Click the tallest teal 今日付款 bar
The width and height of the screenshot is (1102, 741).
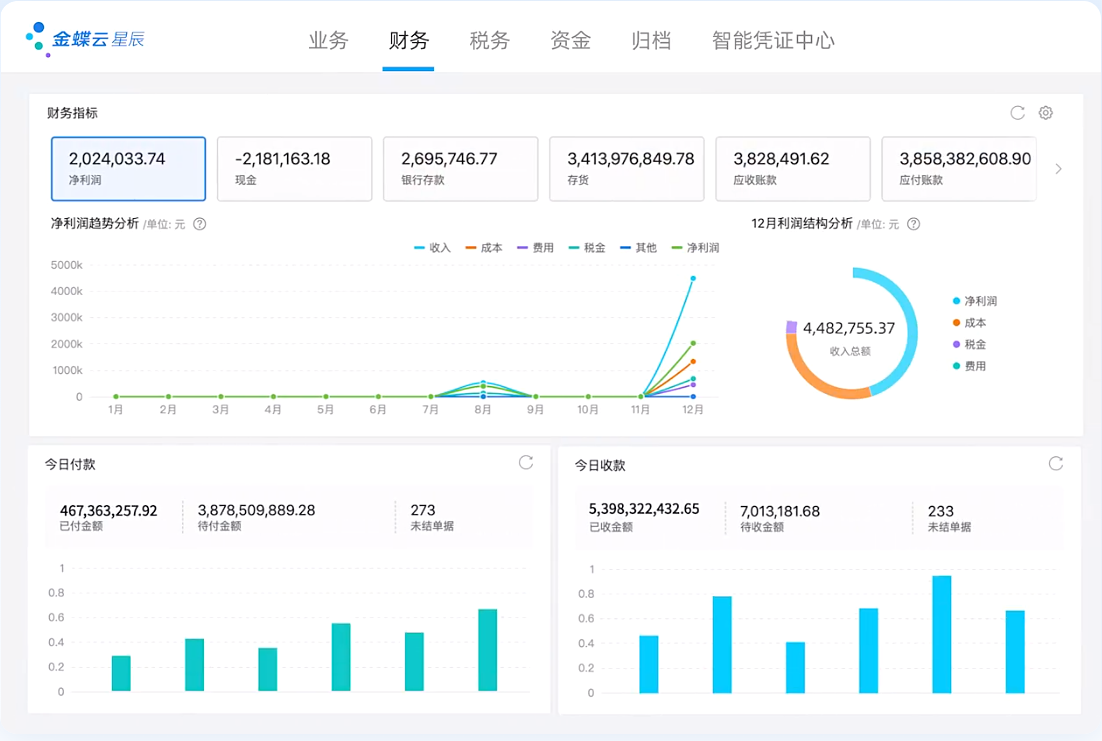click(x=488, y=650)
